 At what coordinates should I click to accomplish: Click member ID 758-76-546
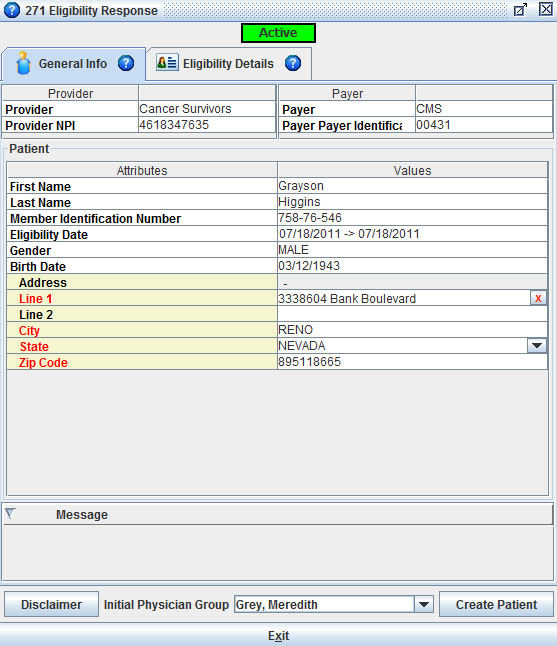coord(412,218)
